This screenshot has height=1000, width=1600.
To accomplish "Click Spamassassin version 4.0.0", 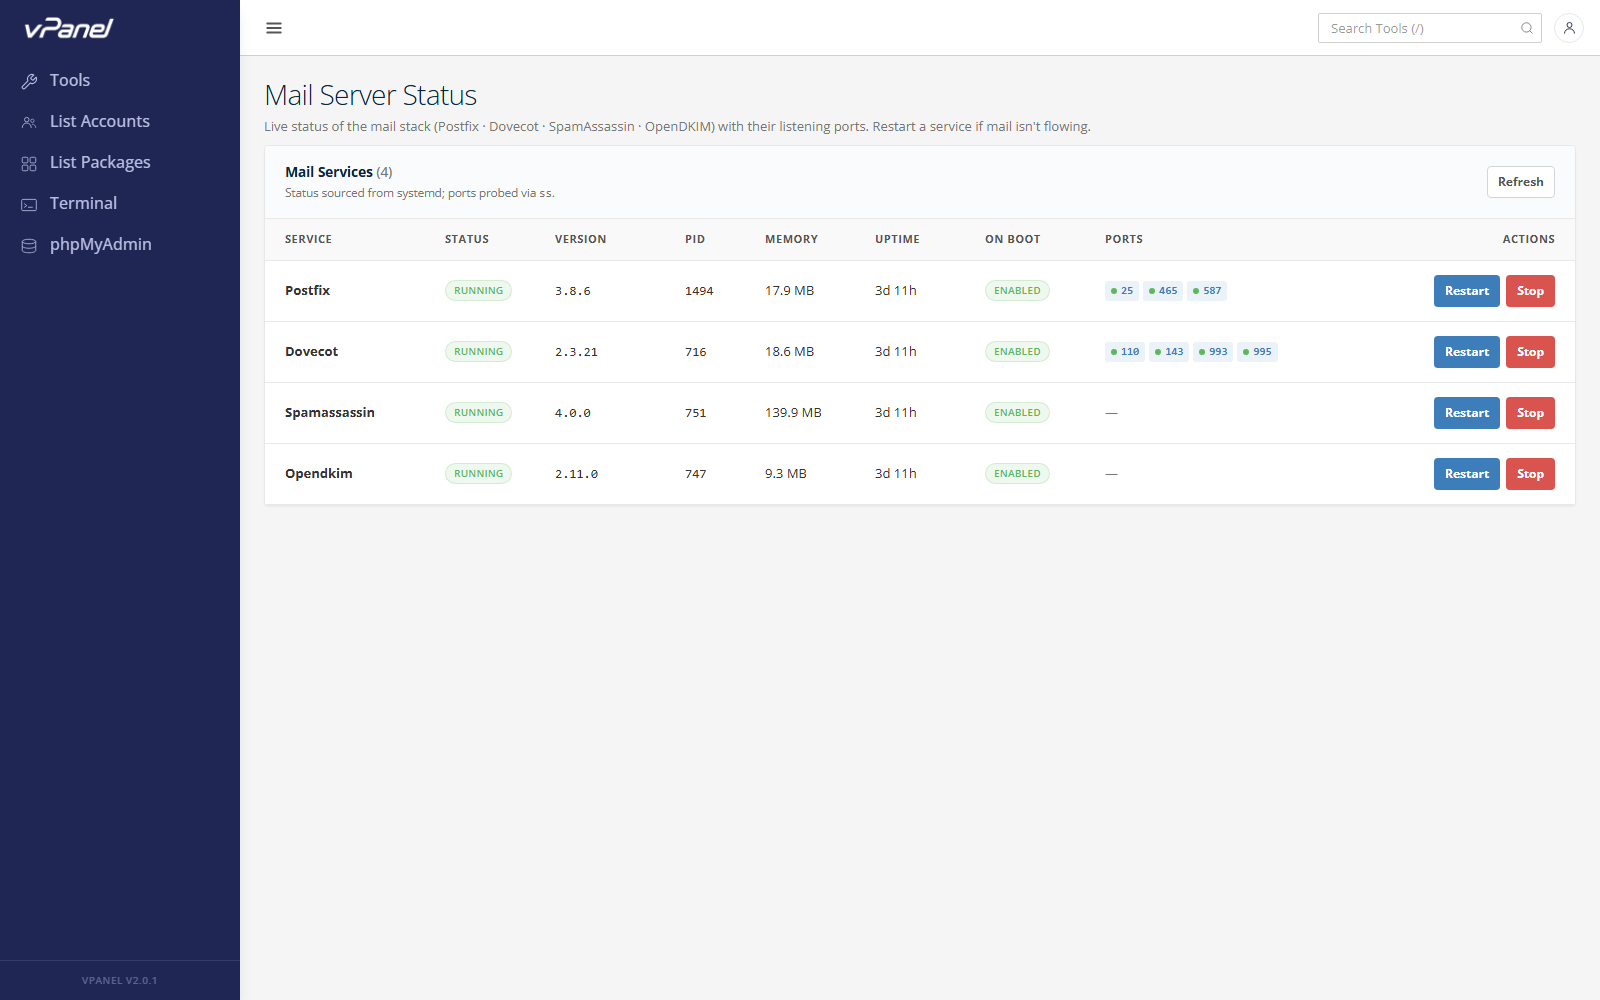I will [x=573, y=413].
